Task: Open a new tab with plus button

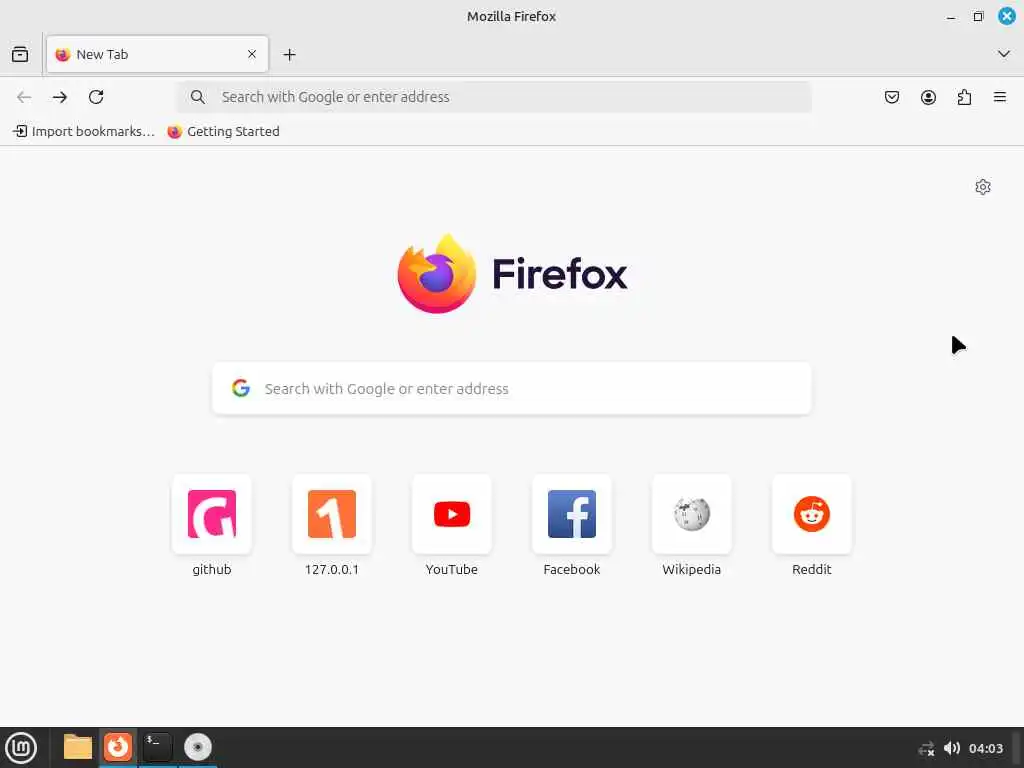Action: pyautogui.click(x=289, y=55)
